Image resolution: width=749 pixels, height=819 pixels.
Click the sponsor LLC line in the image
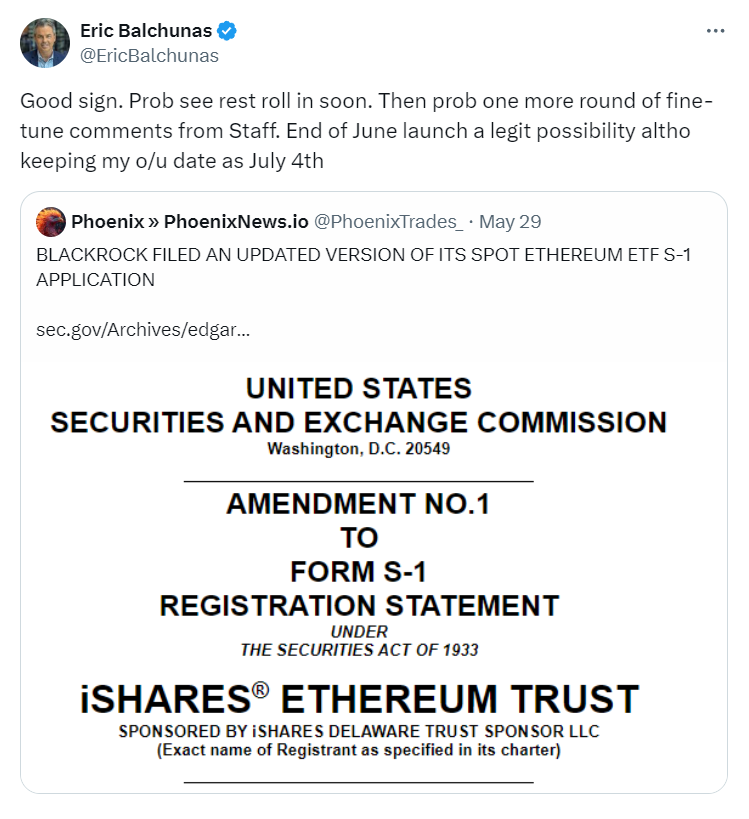(359, 731)
